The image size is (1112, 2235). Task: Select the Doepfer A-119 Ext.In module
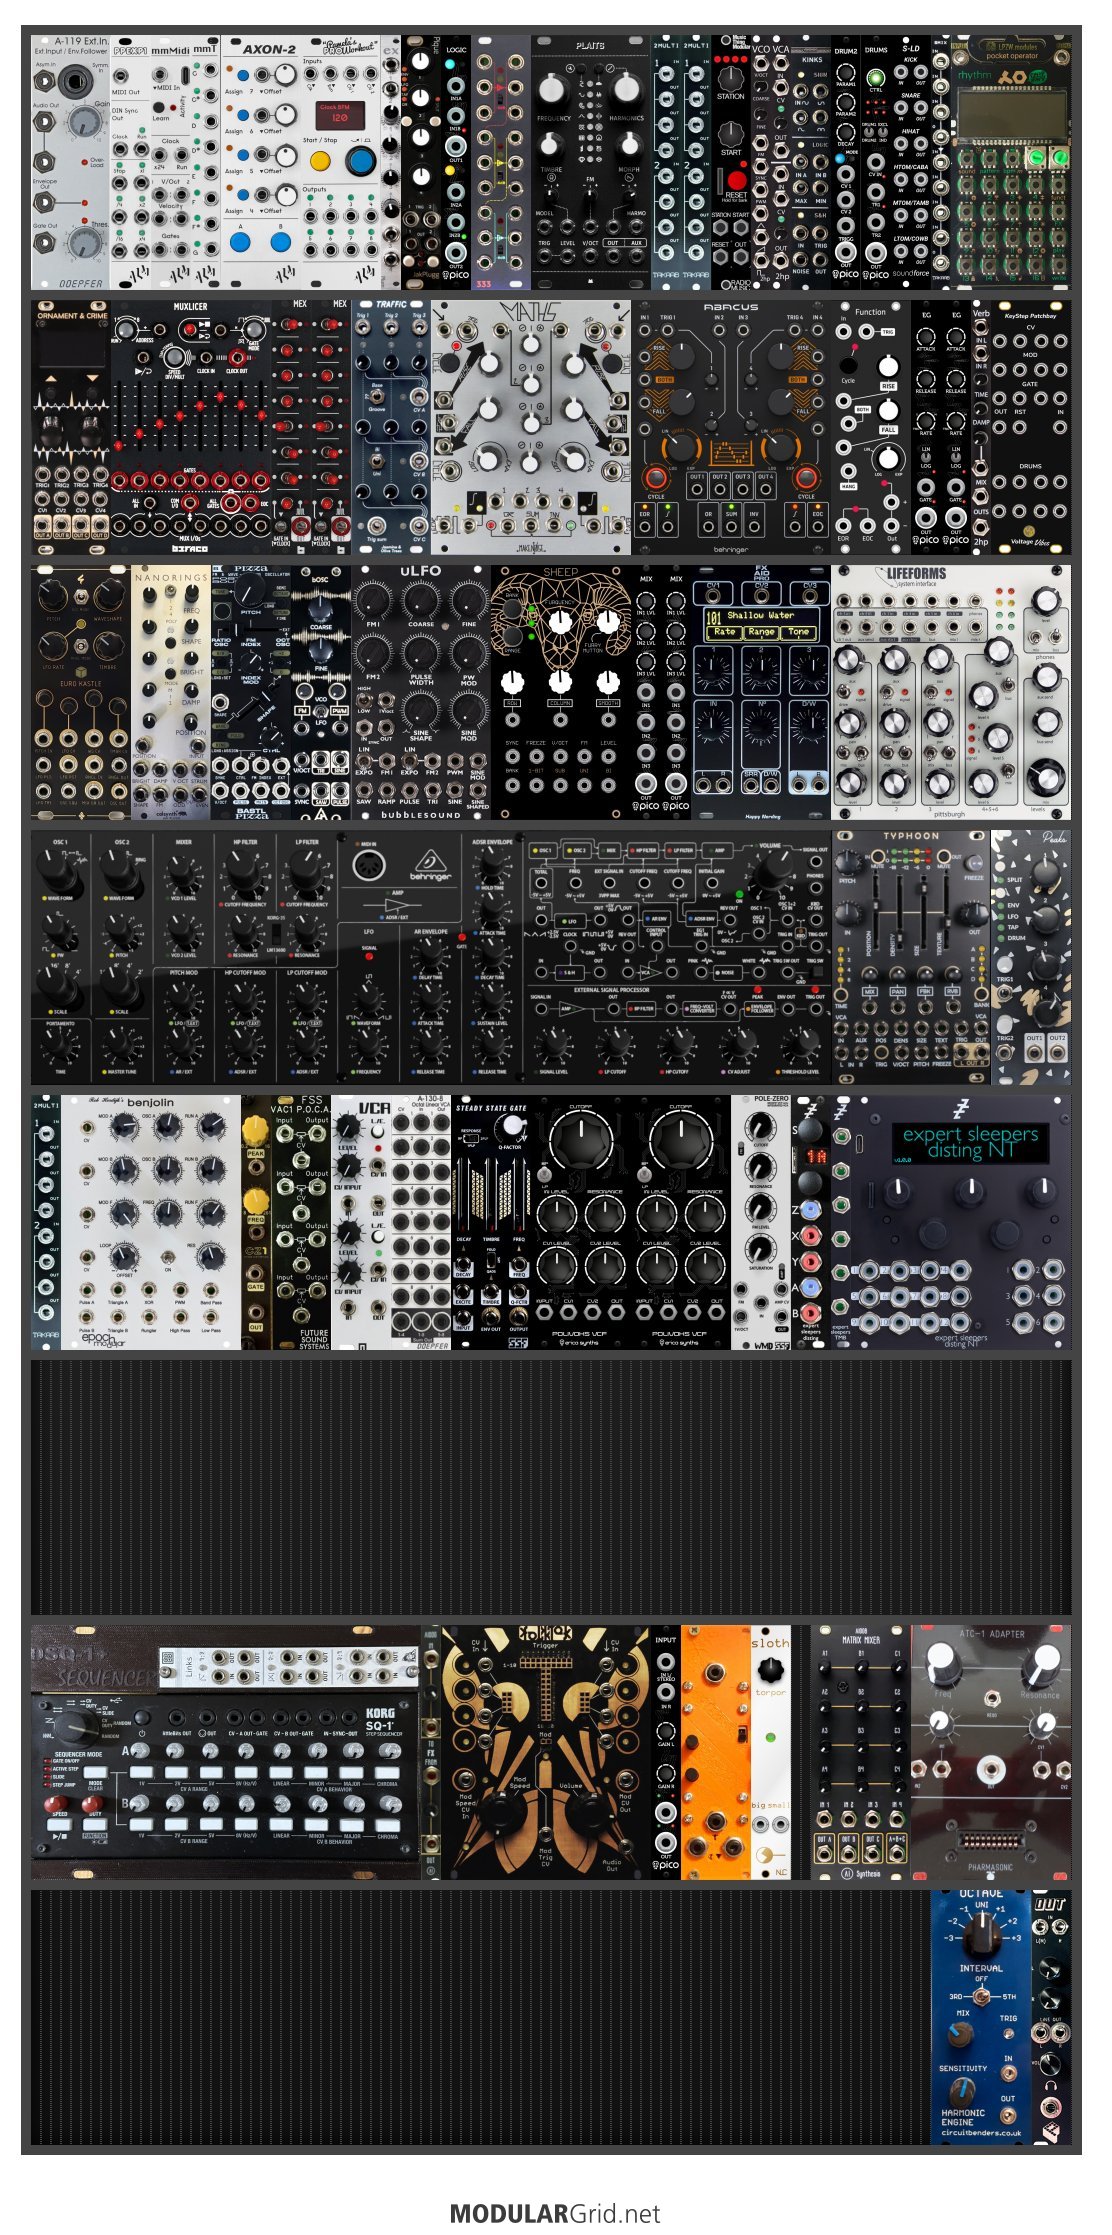pyautogui.click(x=70, y=163)
